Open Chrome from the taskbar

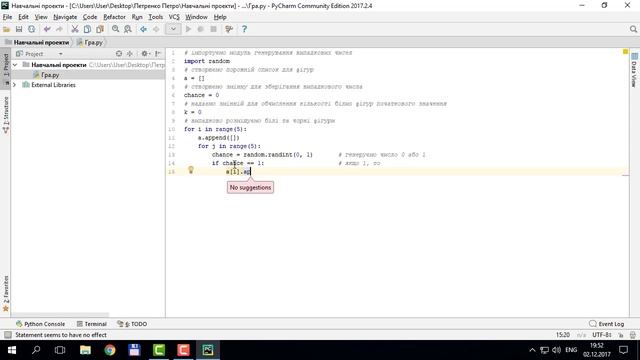click(x=110, y=350)
